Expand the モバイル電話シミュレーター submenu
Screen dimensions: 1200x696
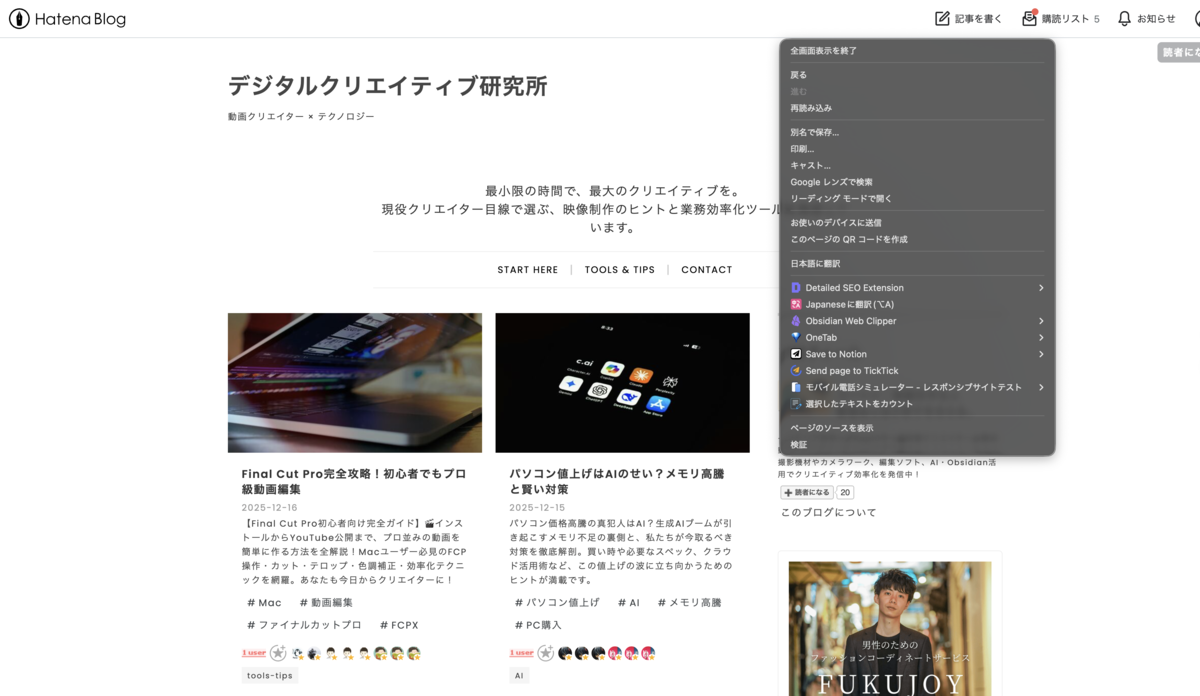(x=1041, y=387)
